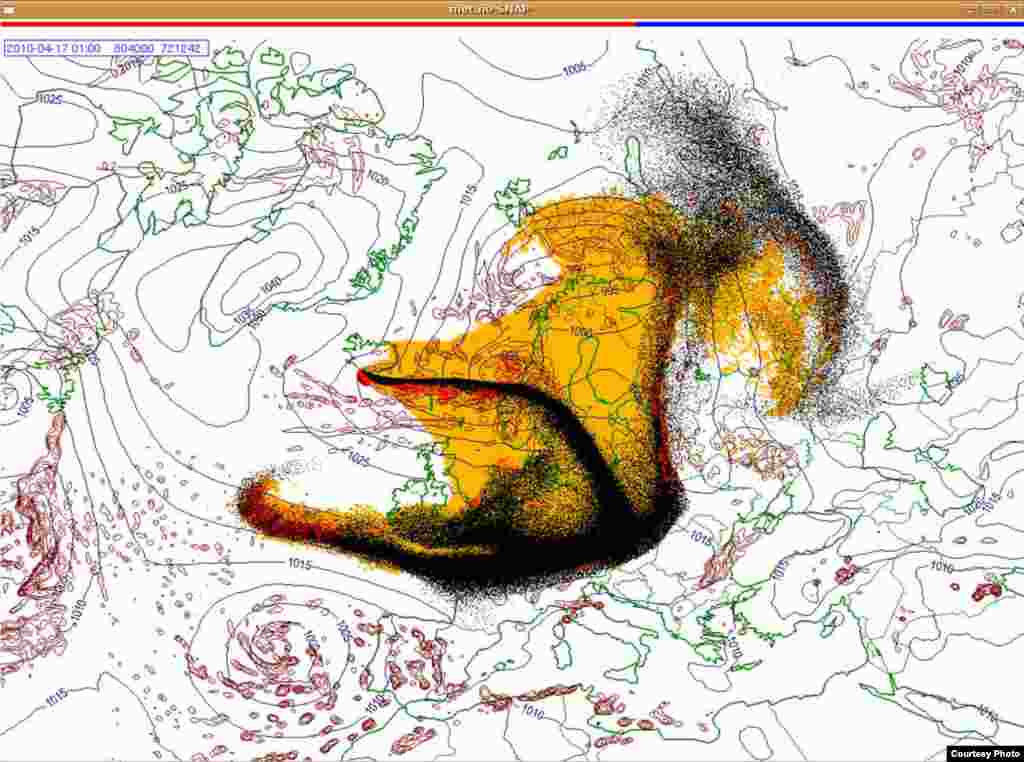Click the Courtesy Photo watermark label

pos(985,752)
